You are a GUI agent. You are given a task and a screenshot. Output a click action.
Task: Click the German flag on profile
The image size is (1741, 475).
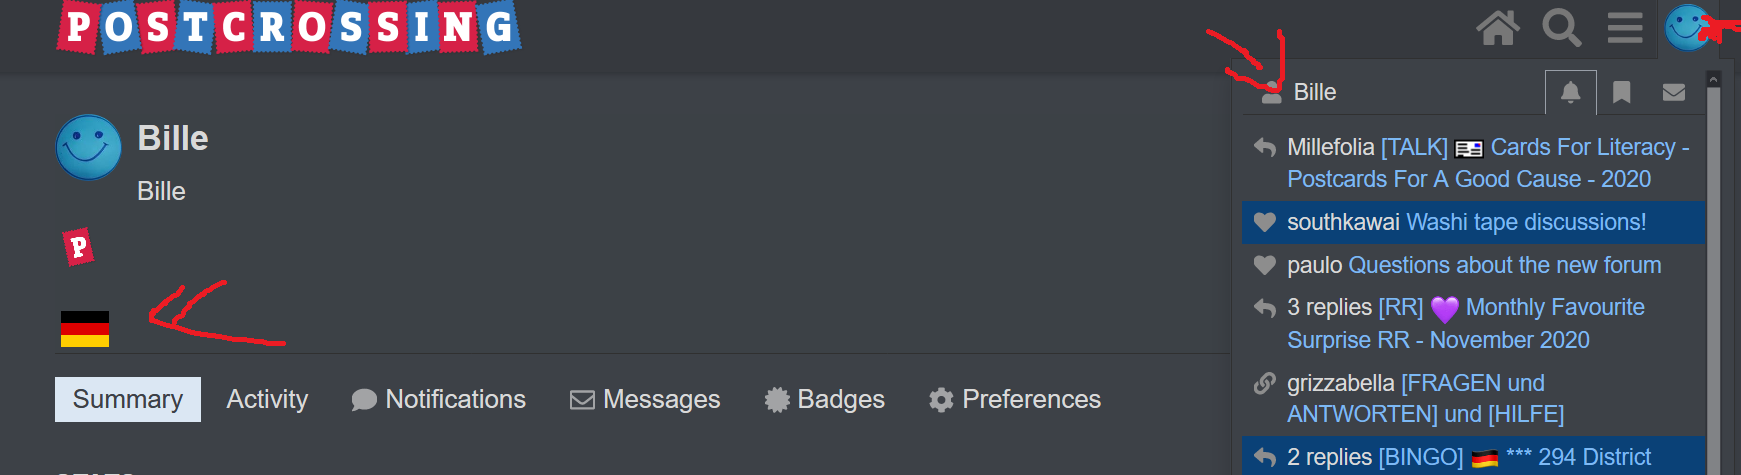(85, 329)
